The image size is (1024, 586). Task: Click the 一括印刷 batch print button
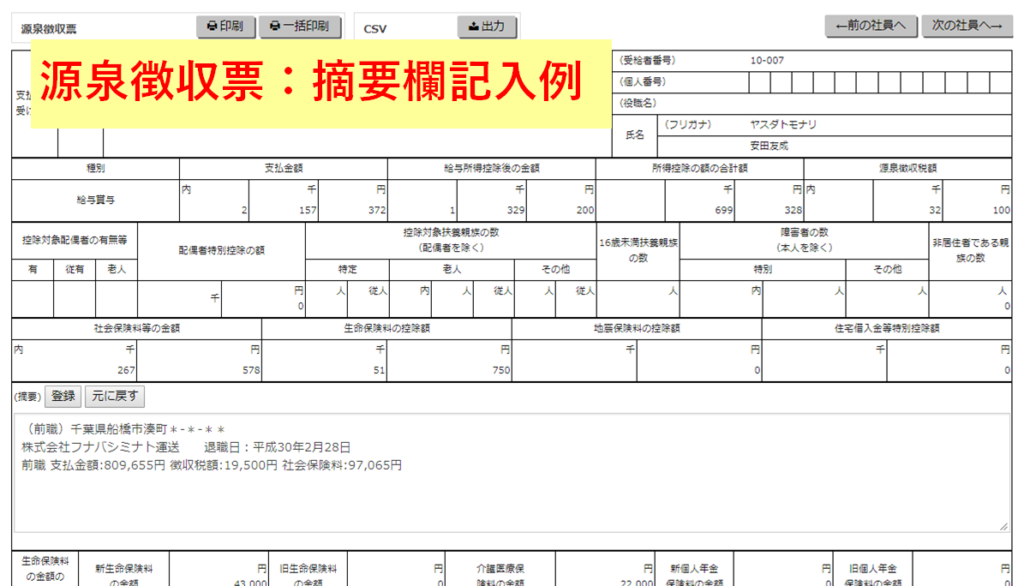click(x=300, y=27)
